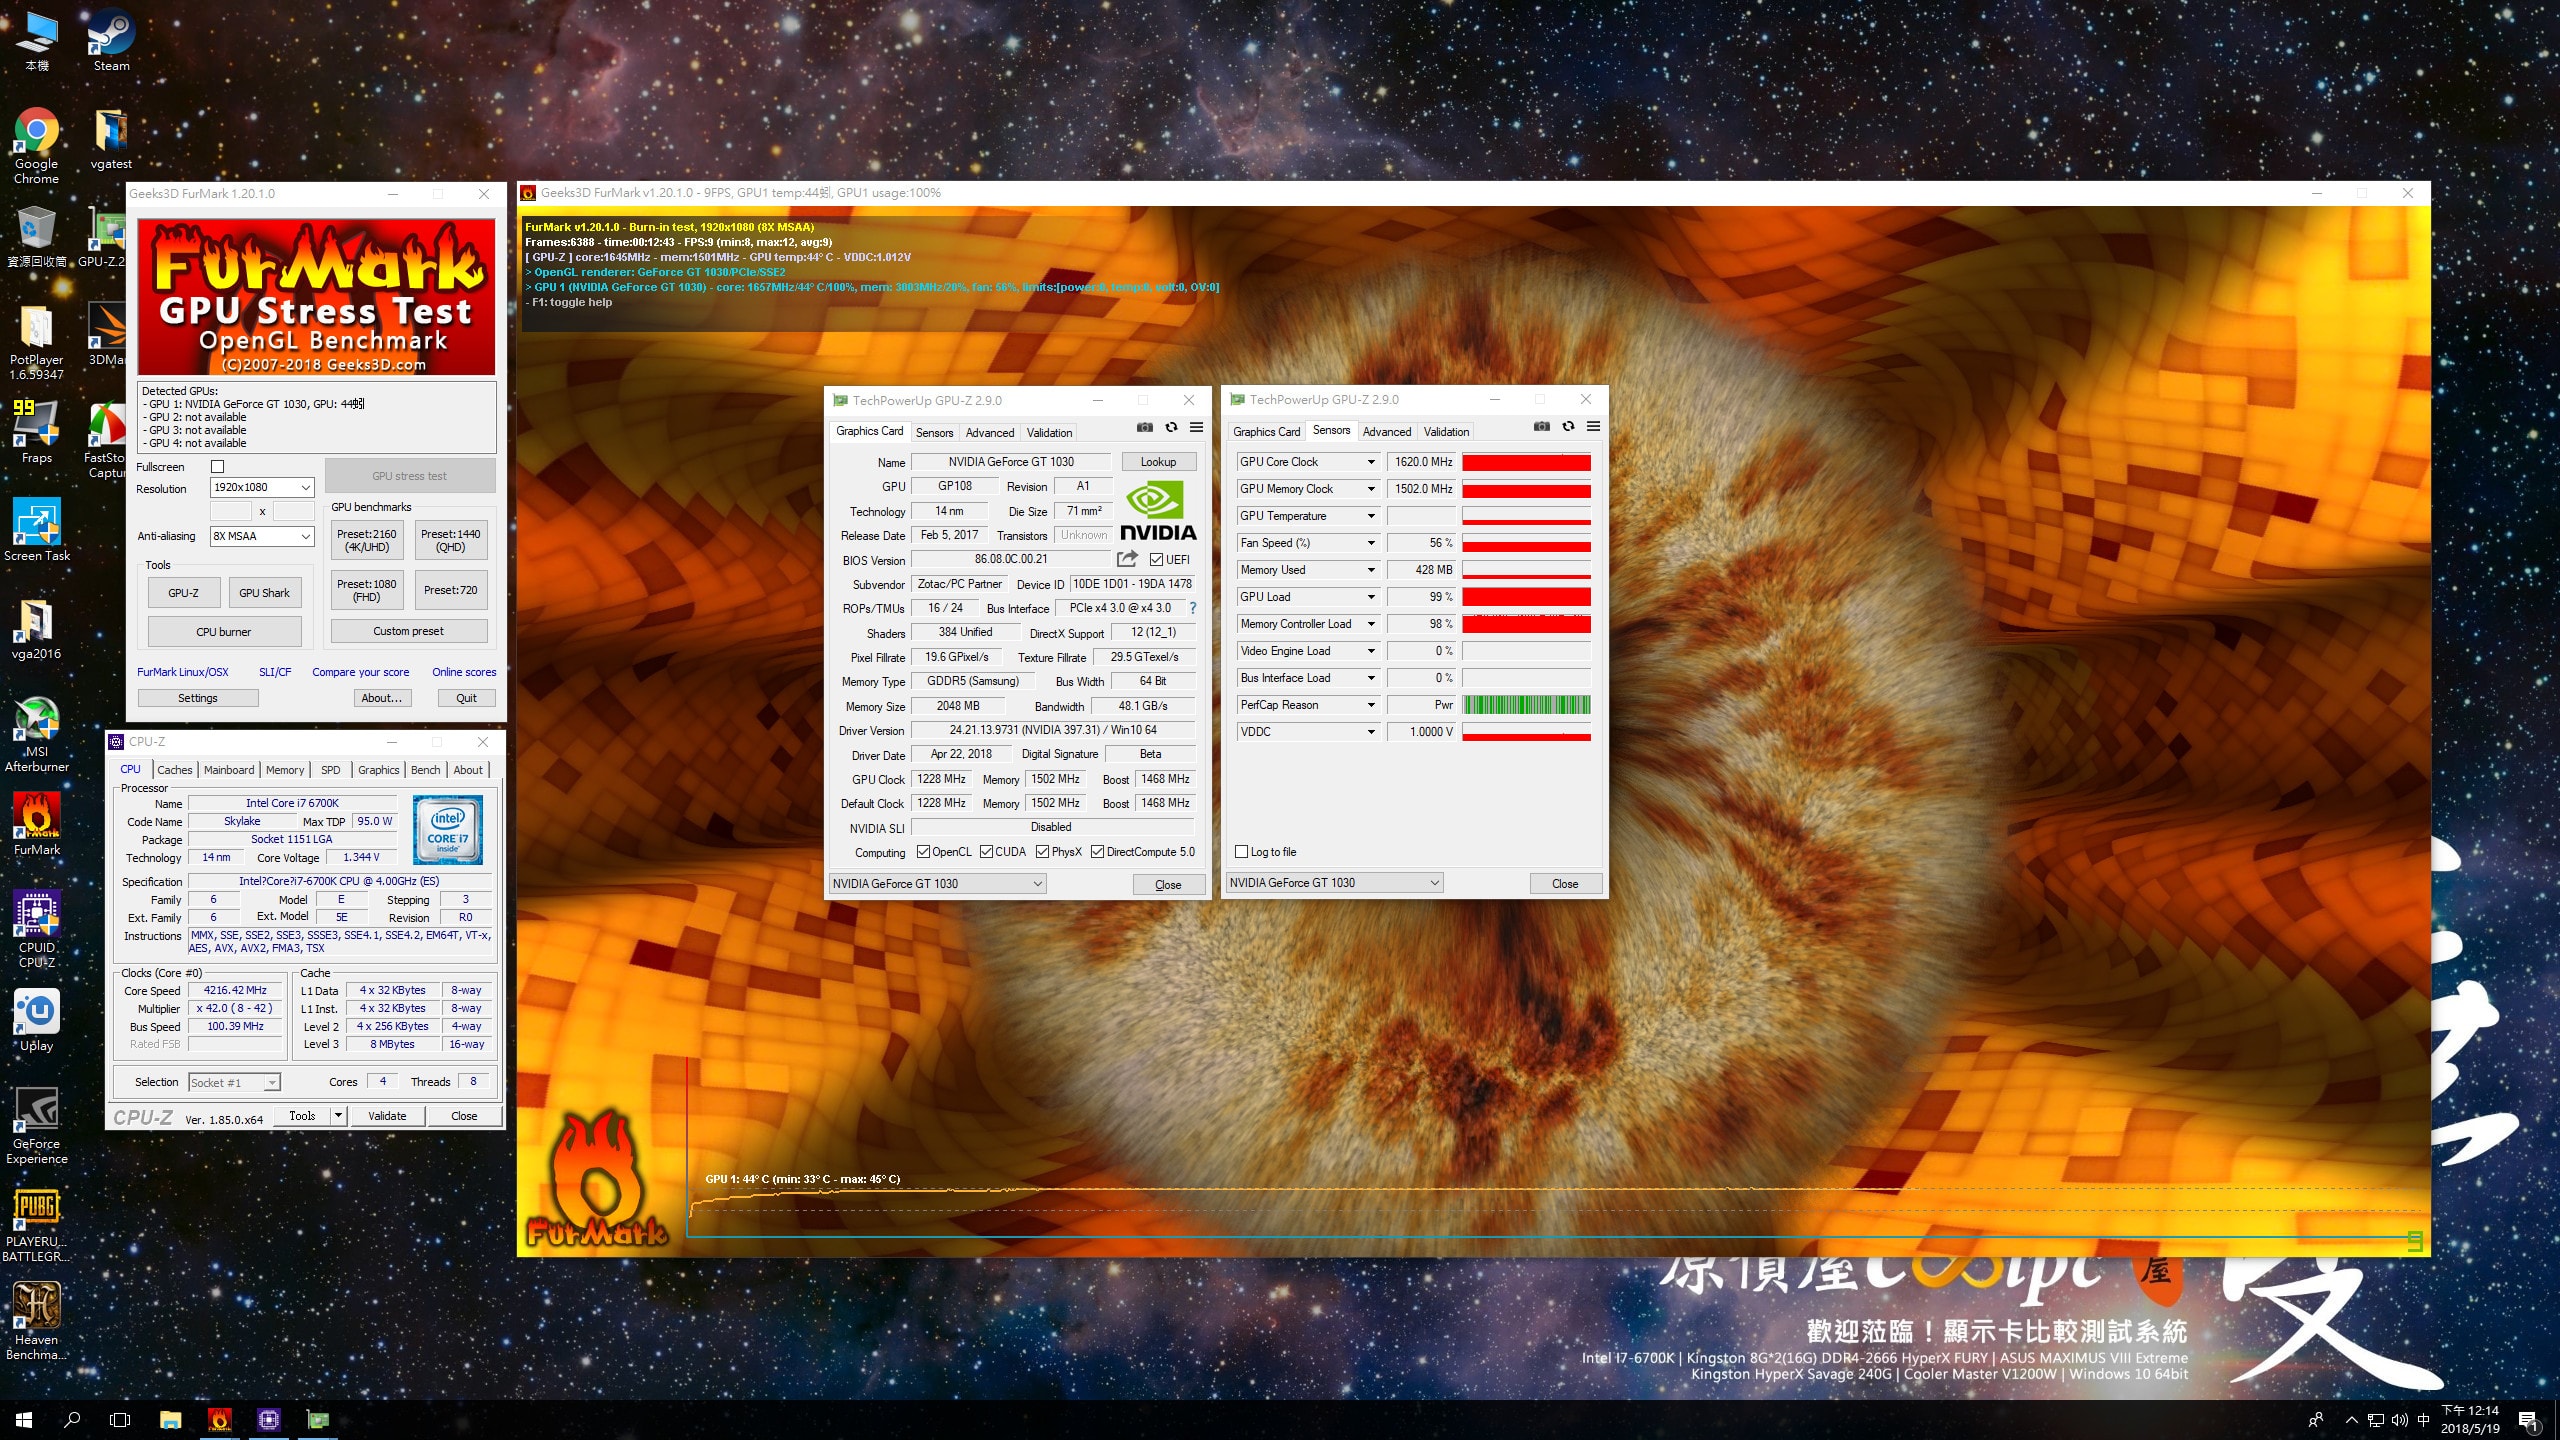Take screenshot in GPU-Z Graphics Card window
Image resolution: width=2560 pixels, height=1440 pixels.
click(1145, 427)
